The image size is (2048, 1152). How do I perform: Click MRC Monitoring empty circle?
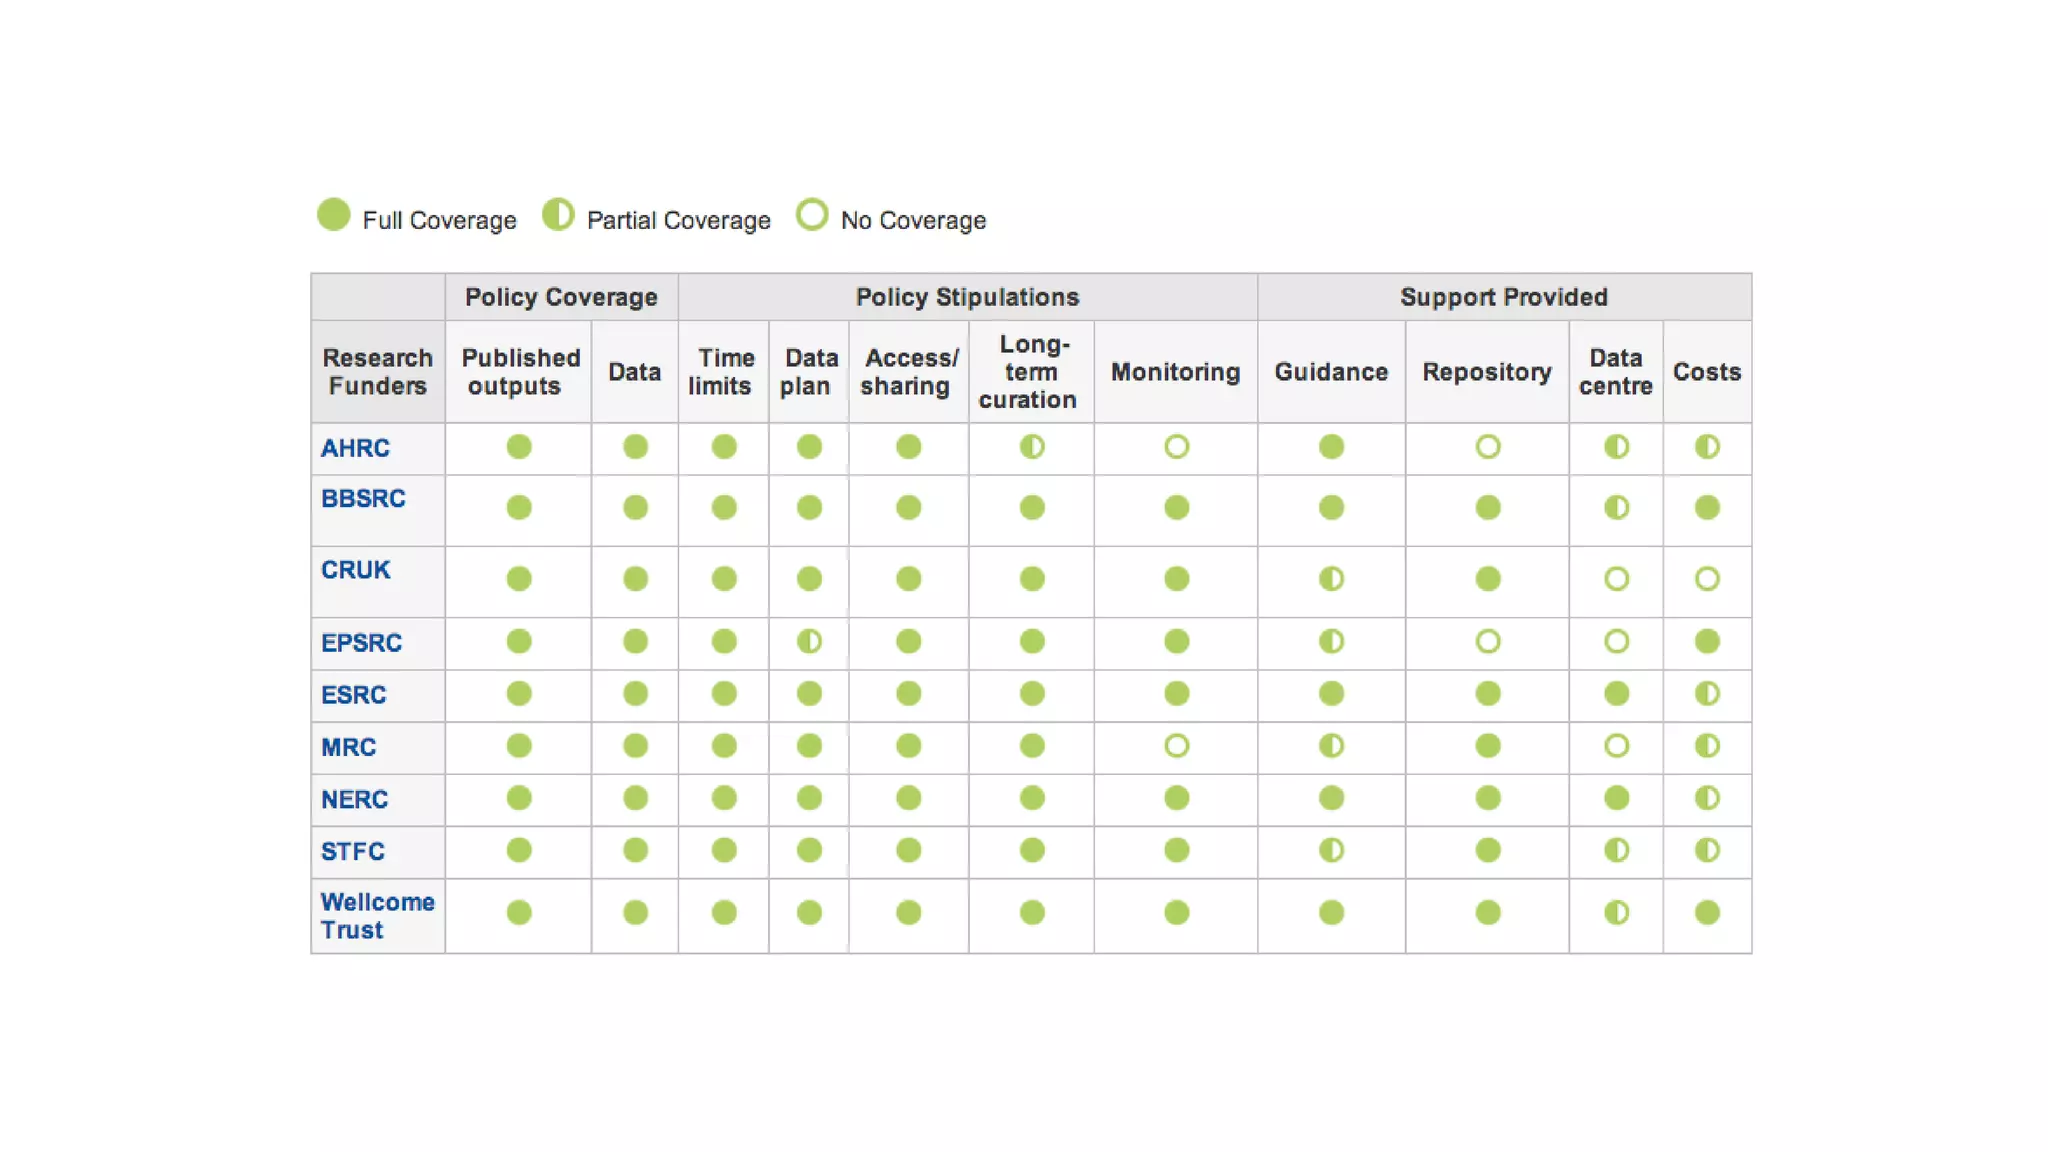point(1176,746)
